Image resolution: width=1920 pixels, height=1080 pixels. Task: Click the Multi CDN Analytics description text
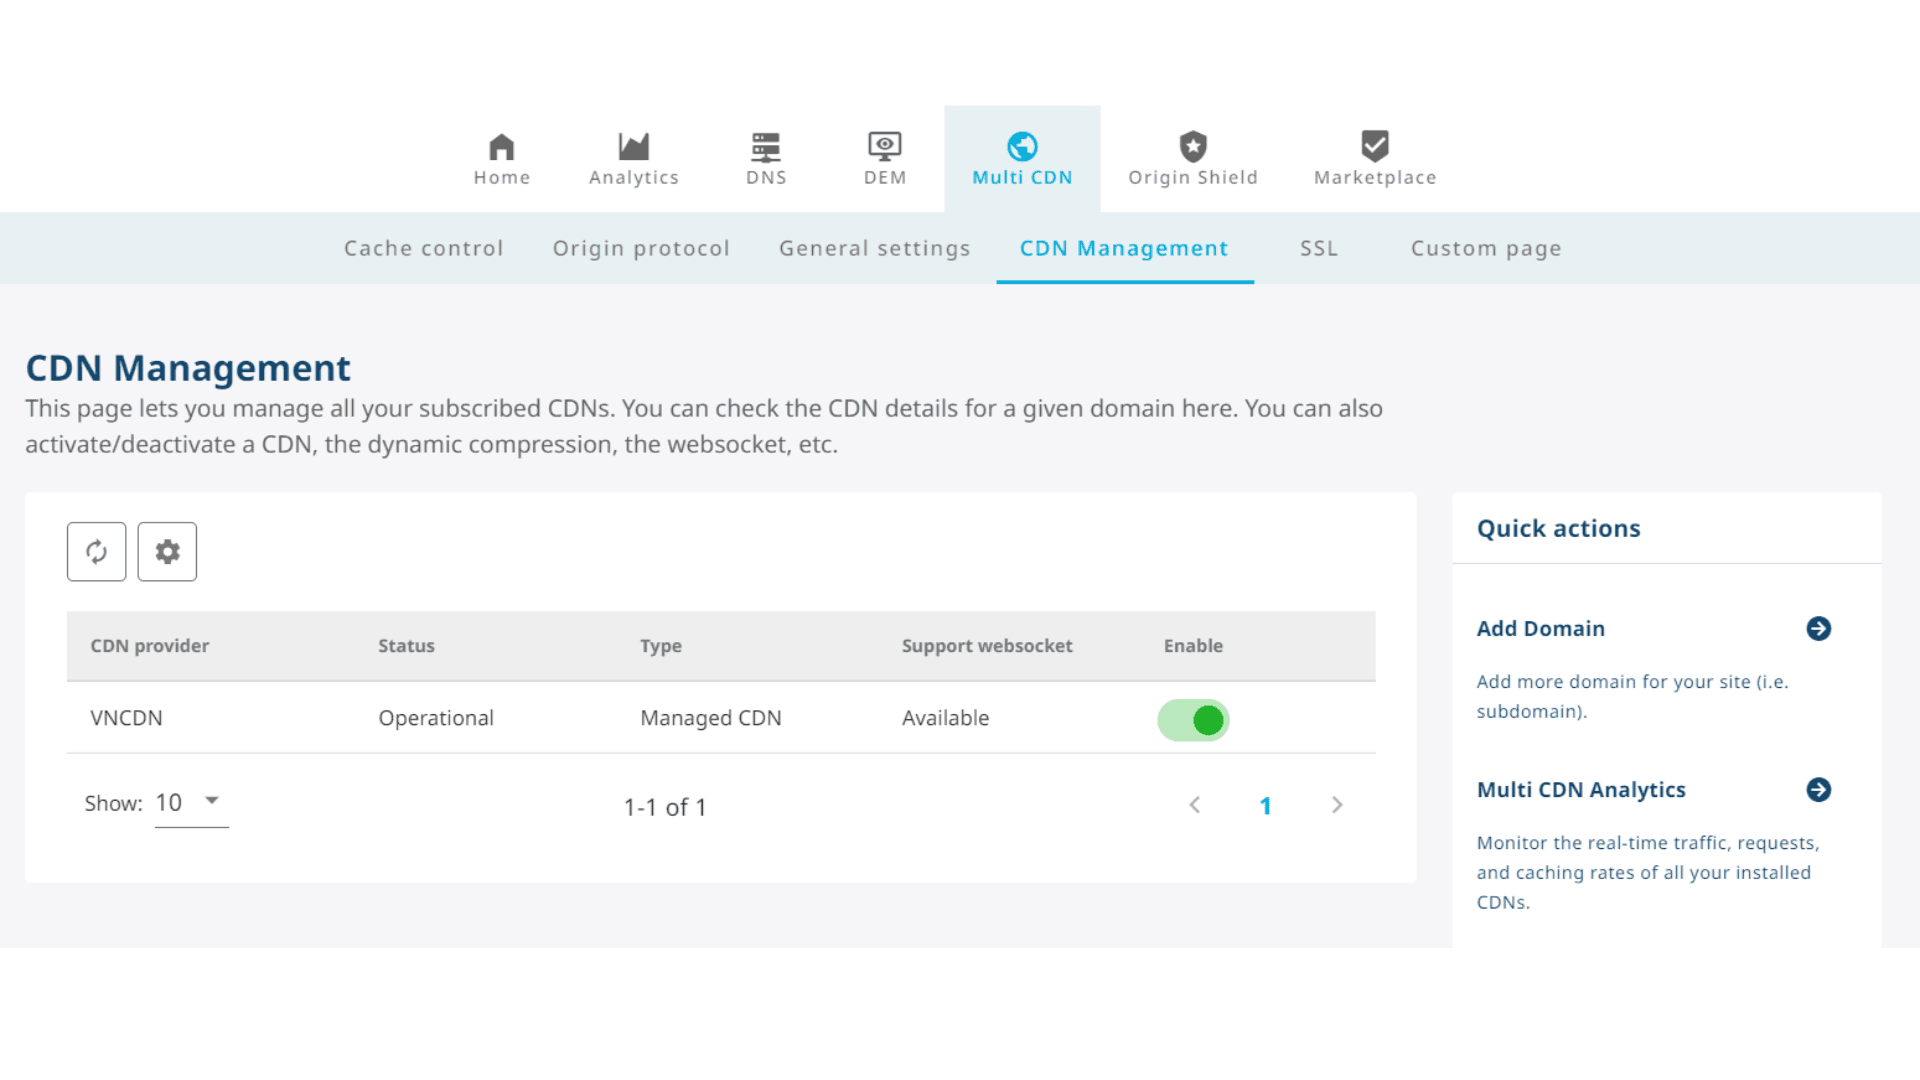click(x=1648, y=873)
